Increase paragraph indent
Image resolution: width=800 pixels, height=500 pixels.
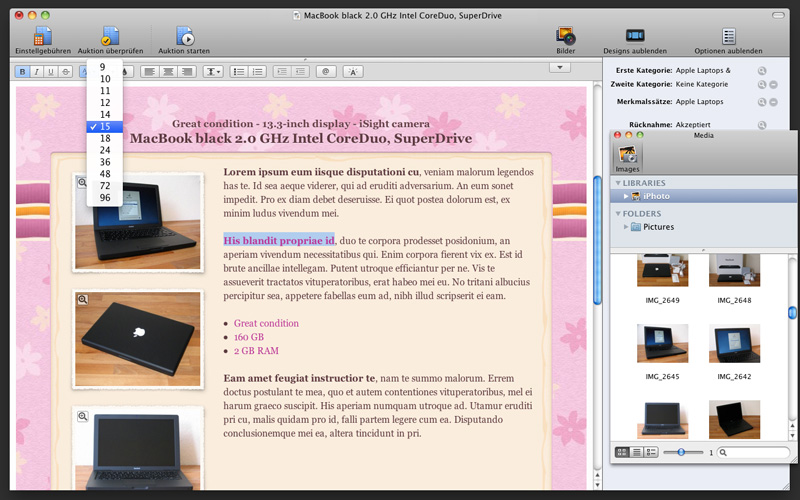(282, 72)
